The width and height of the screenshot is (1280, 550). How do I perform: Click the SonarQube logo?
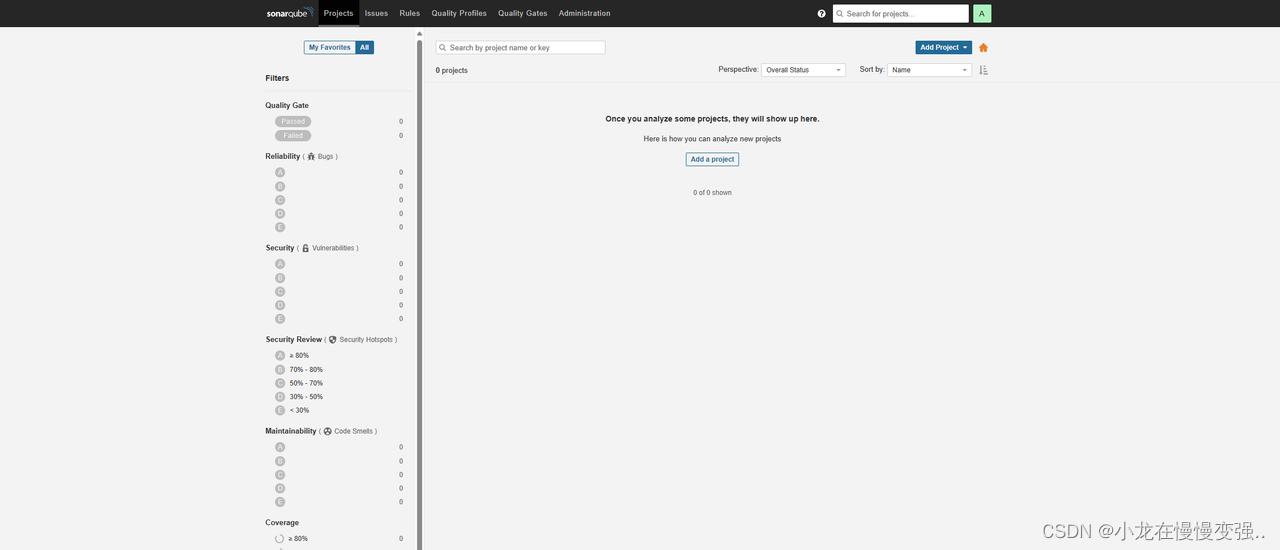click(290, 13)
